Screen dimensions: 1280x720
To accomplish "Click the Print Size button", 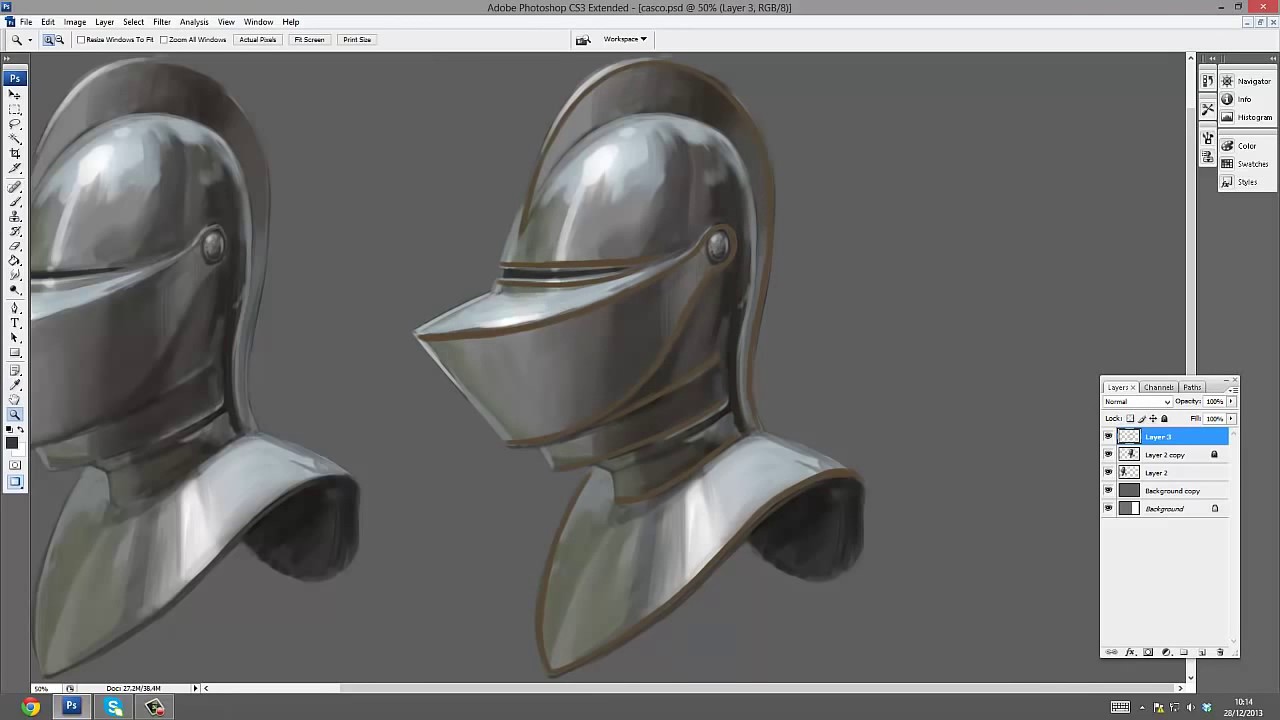I will coord(357,39).
